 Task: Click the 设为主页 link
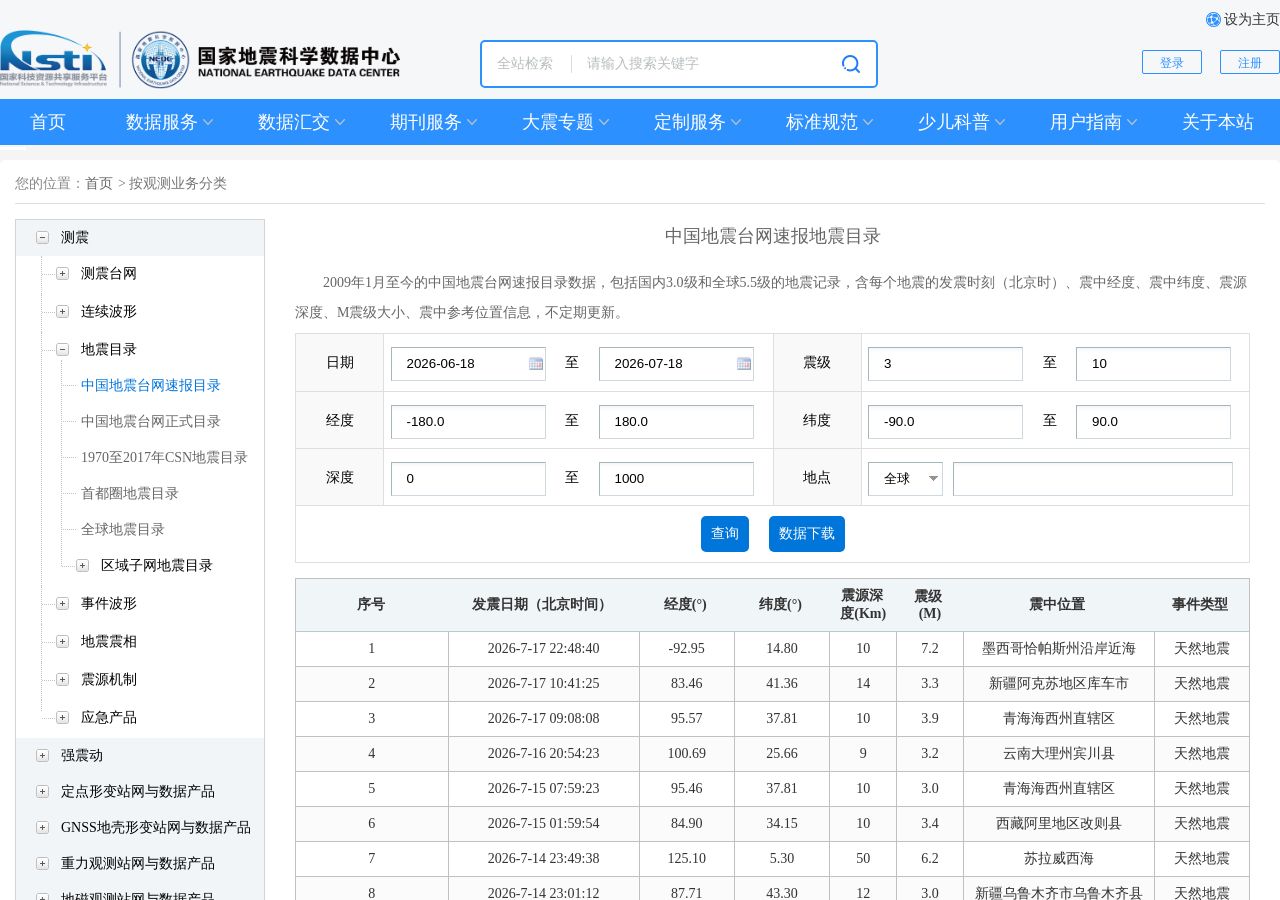(x=1252, y=20)
